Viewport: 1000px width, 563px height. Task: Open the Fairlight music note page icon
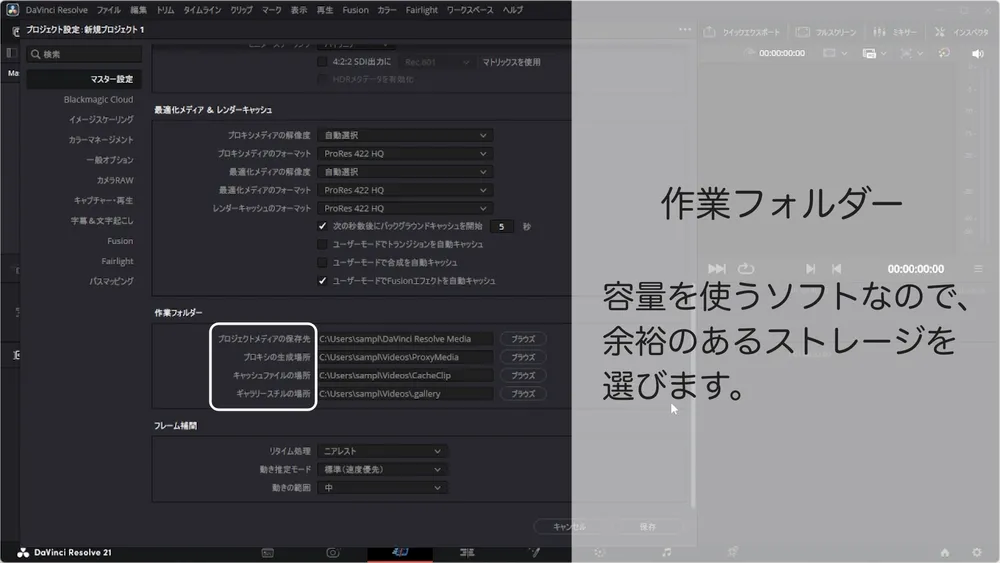click(666, 552)
